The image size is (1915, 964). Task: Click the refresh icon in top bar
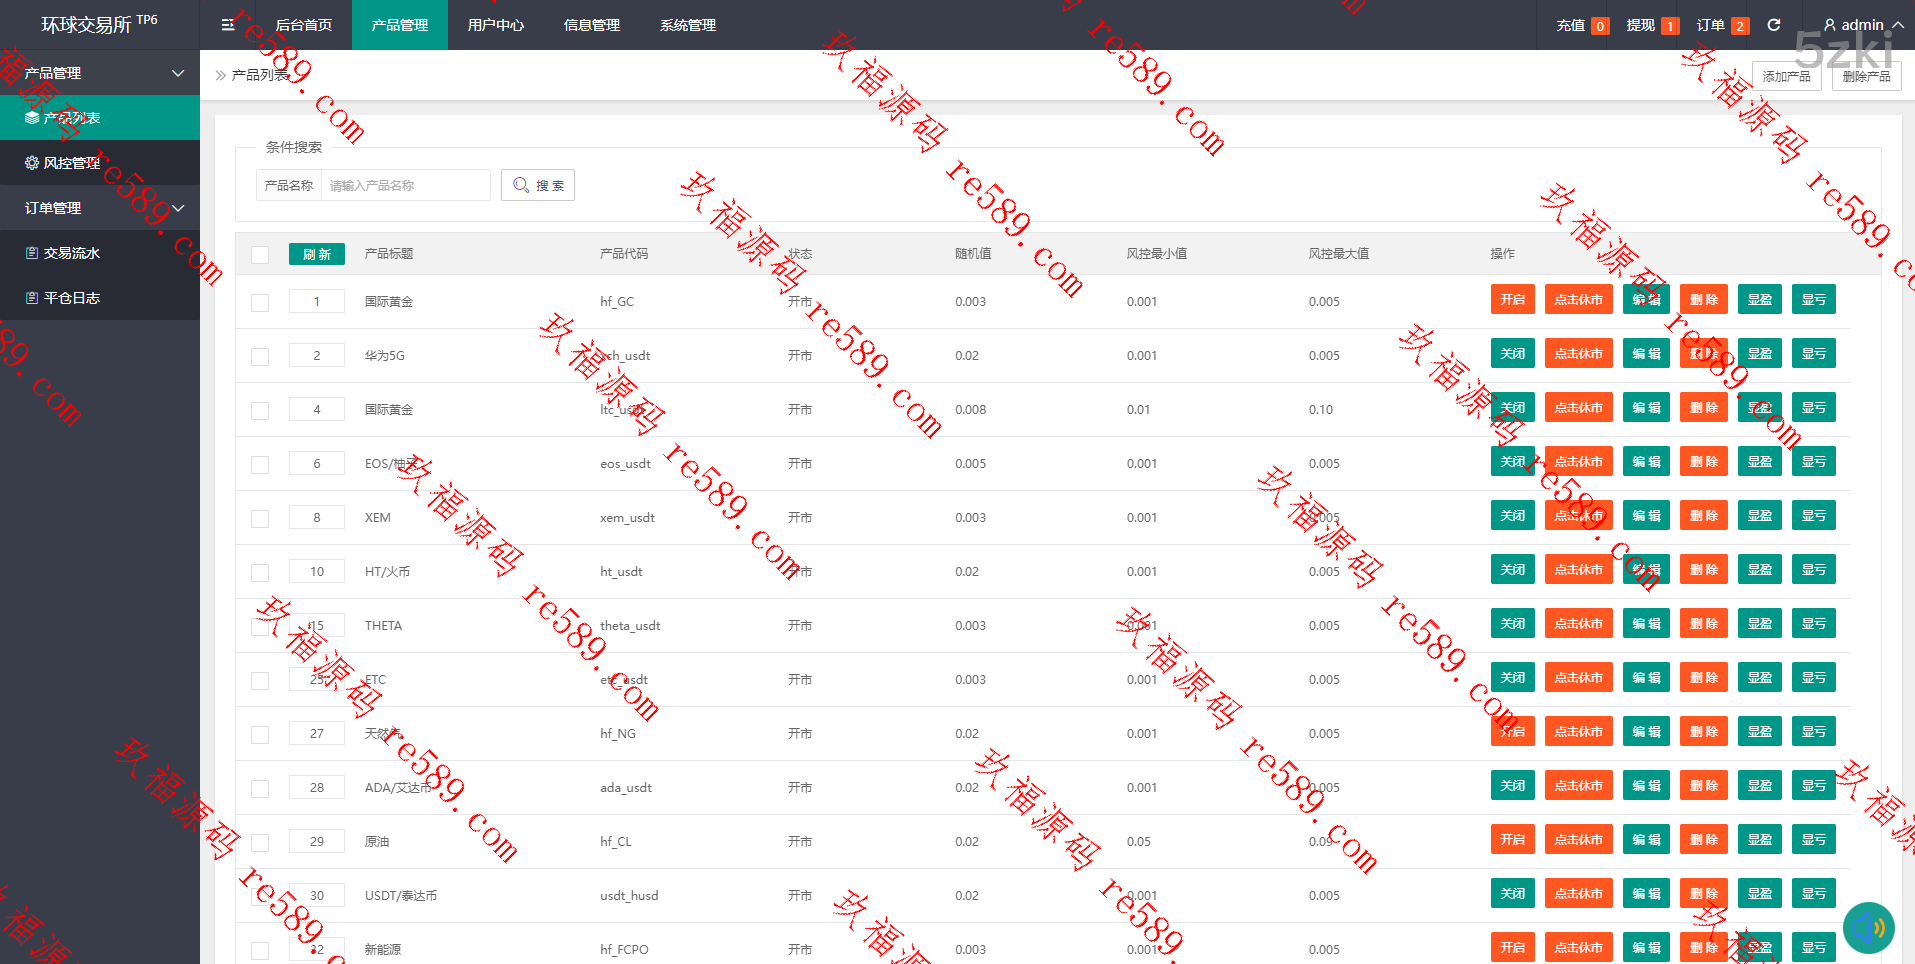pos(1774,25)
